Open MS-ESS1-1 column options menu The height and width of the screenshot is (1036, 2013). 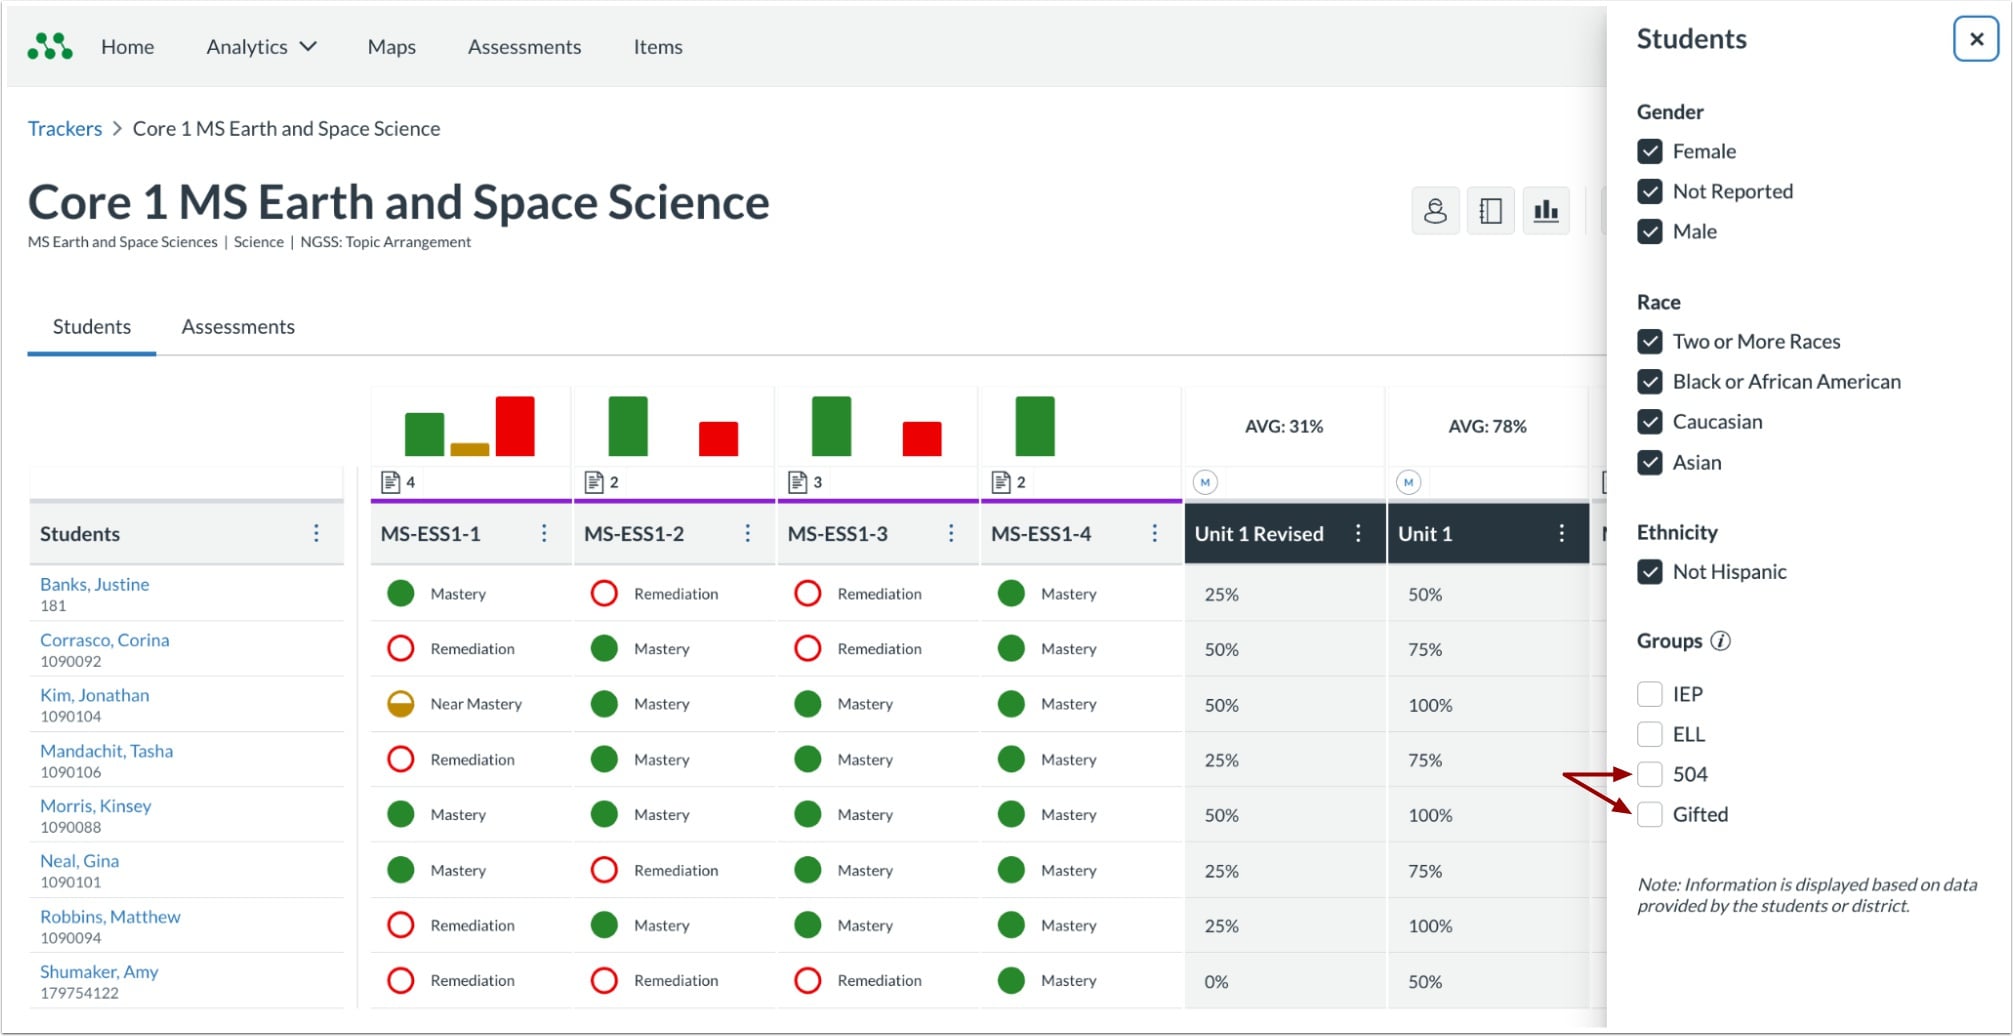[544, 533]
